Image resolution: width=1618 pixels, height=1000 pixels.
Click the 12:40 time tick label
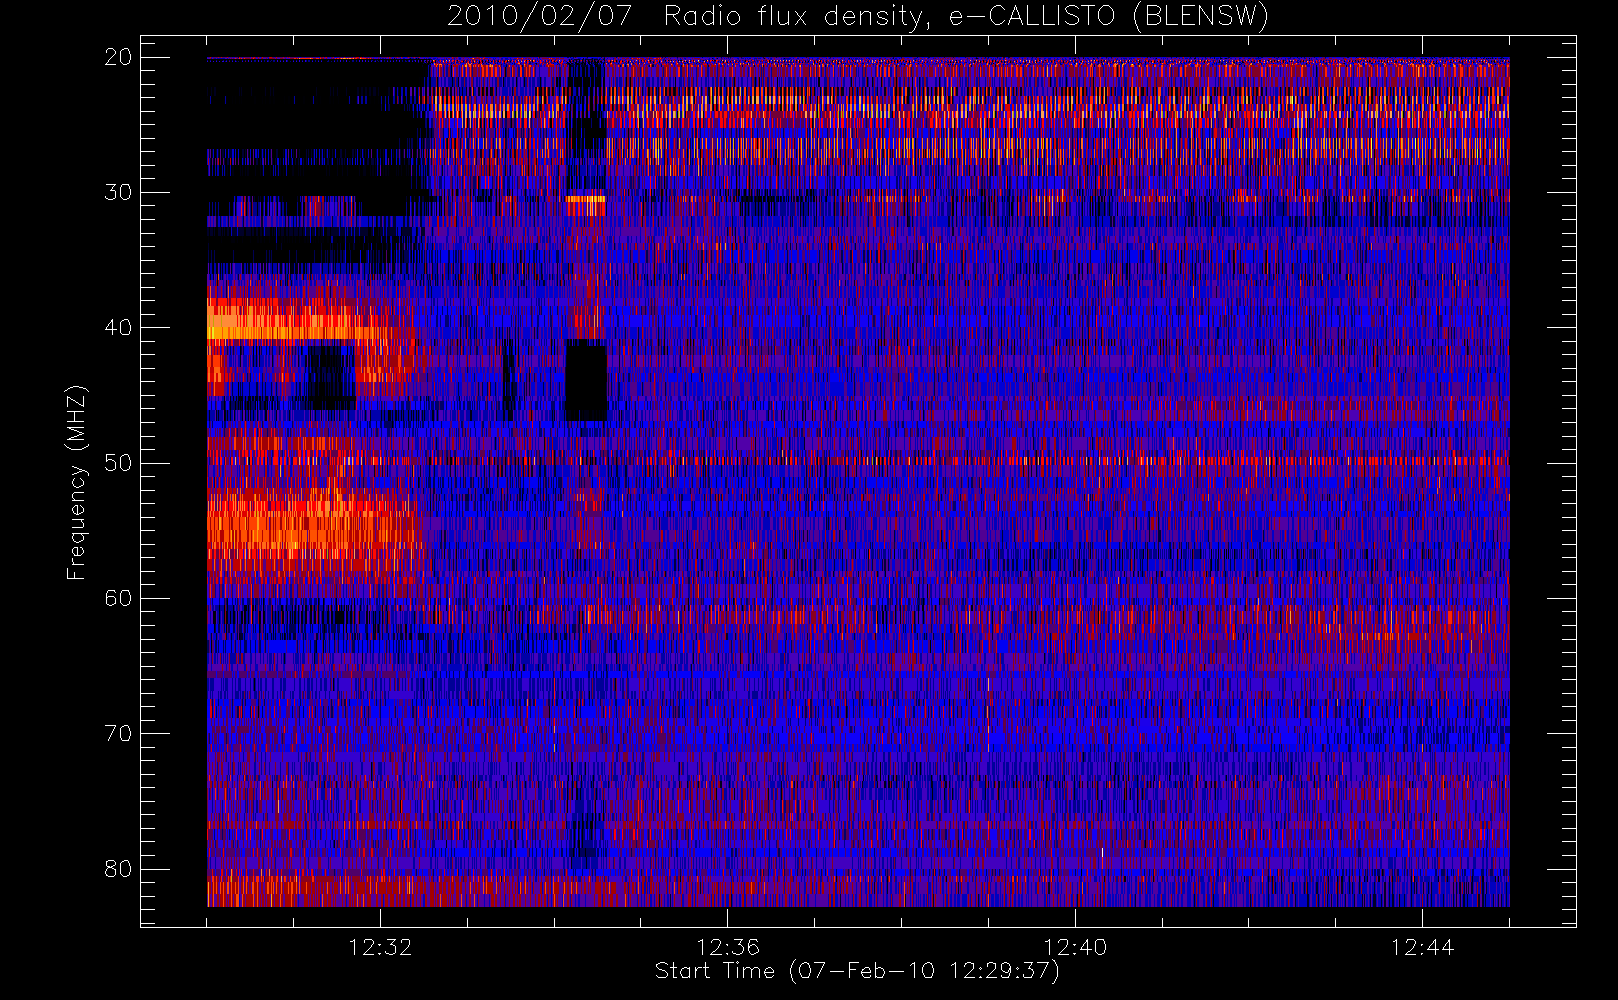pyautogui.click(x=1075, y=947)
